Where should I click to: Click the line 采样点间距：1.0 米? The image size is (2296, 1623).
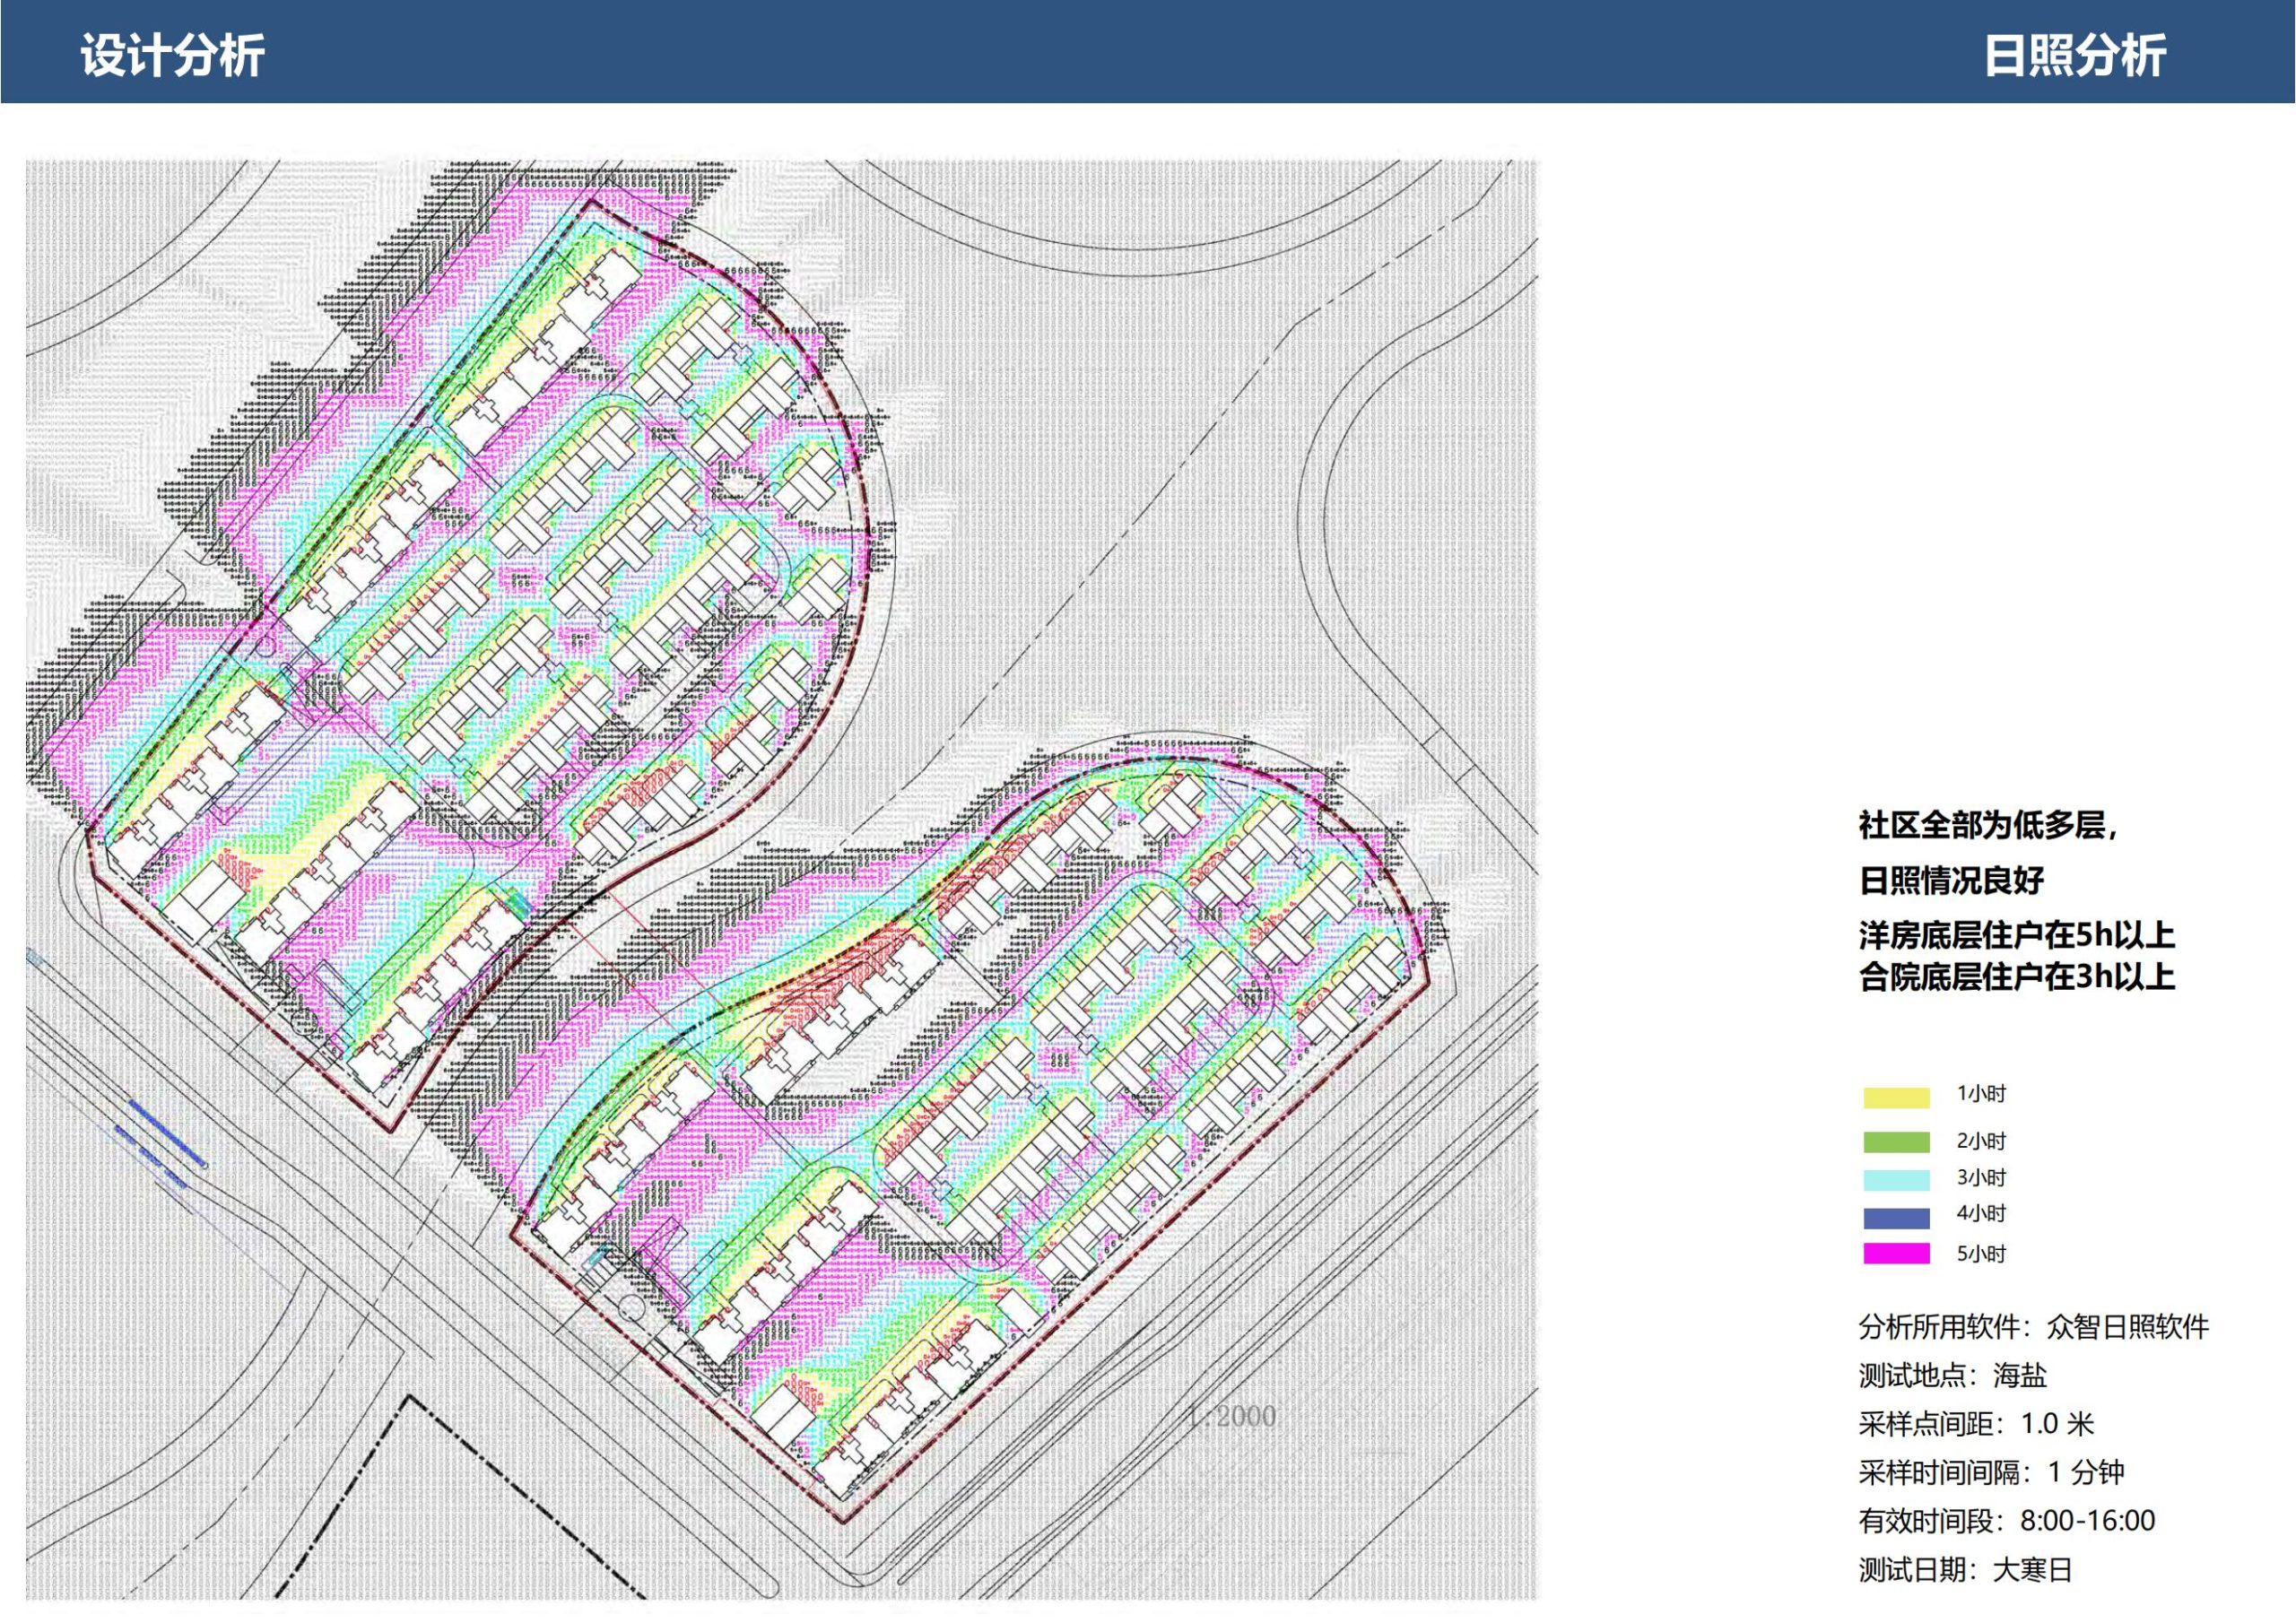point(1976,1424)
